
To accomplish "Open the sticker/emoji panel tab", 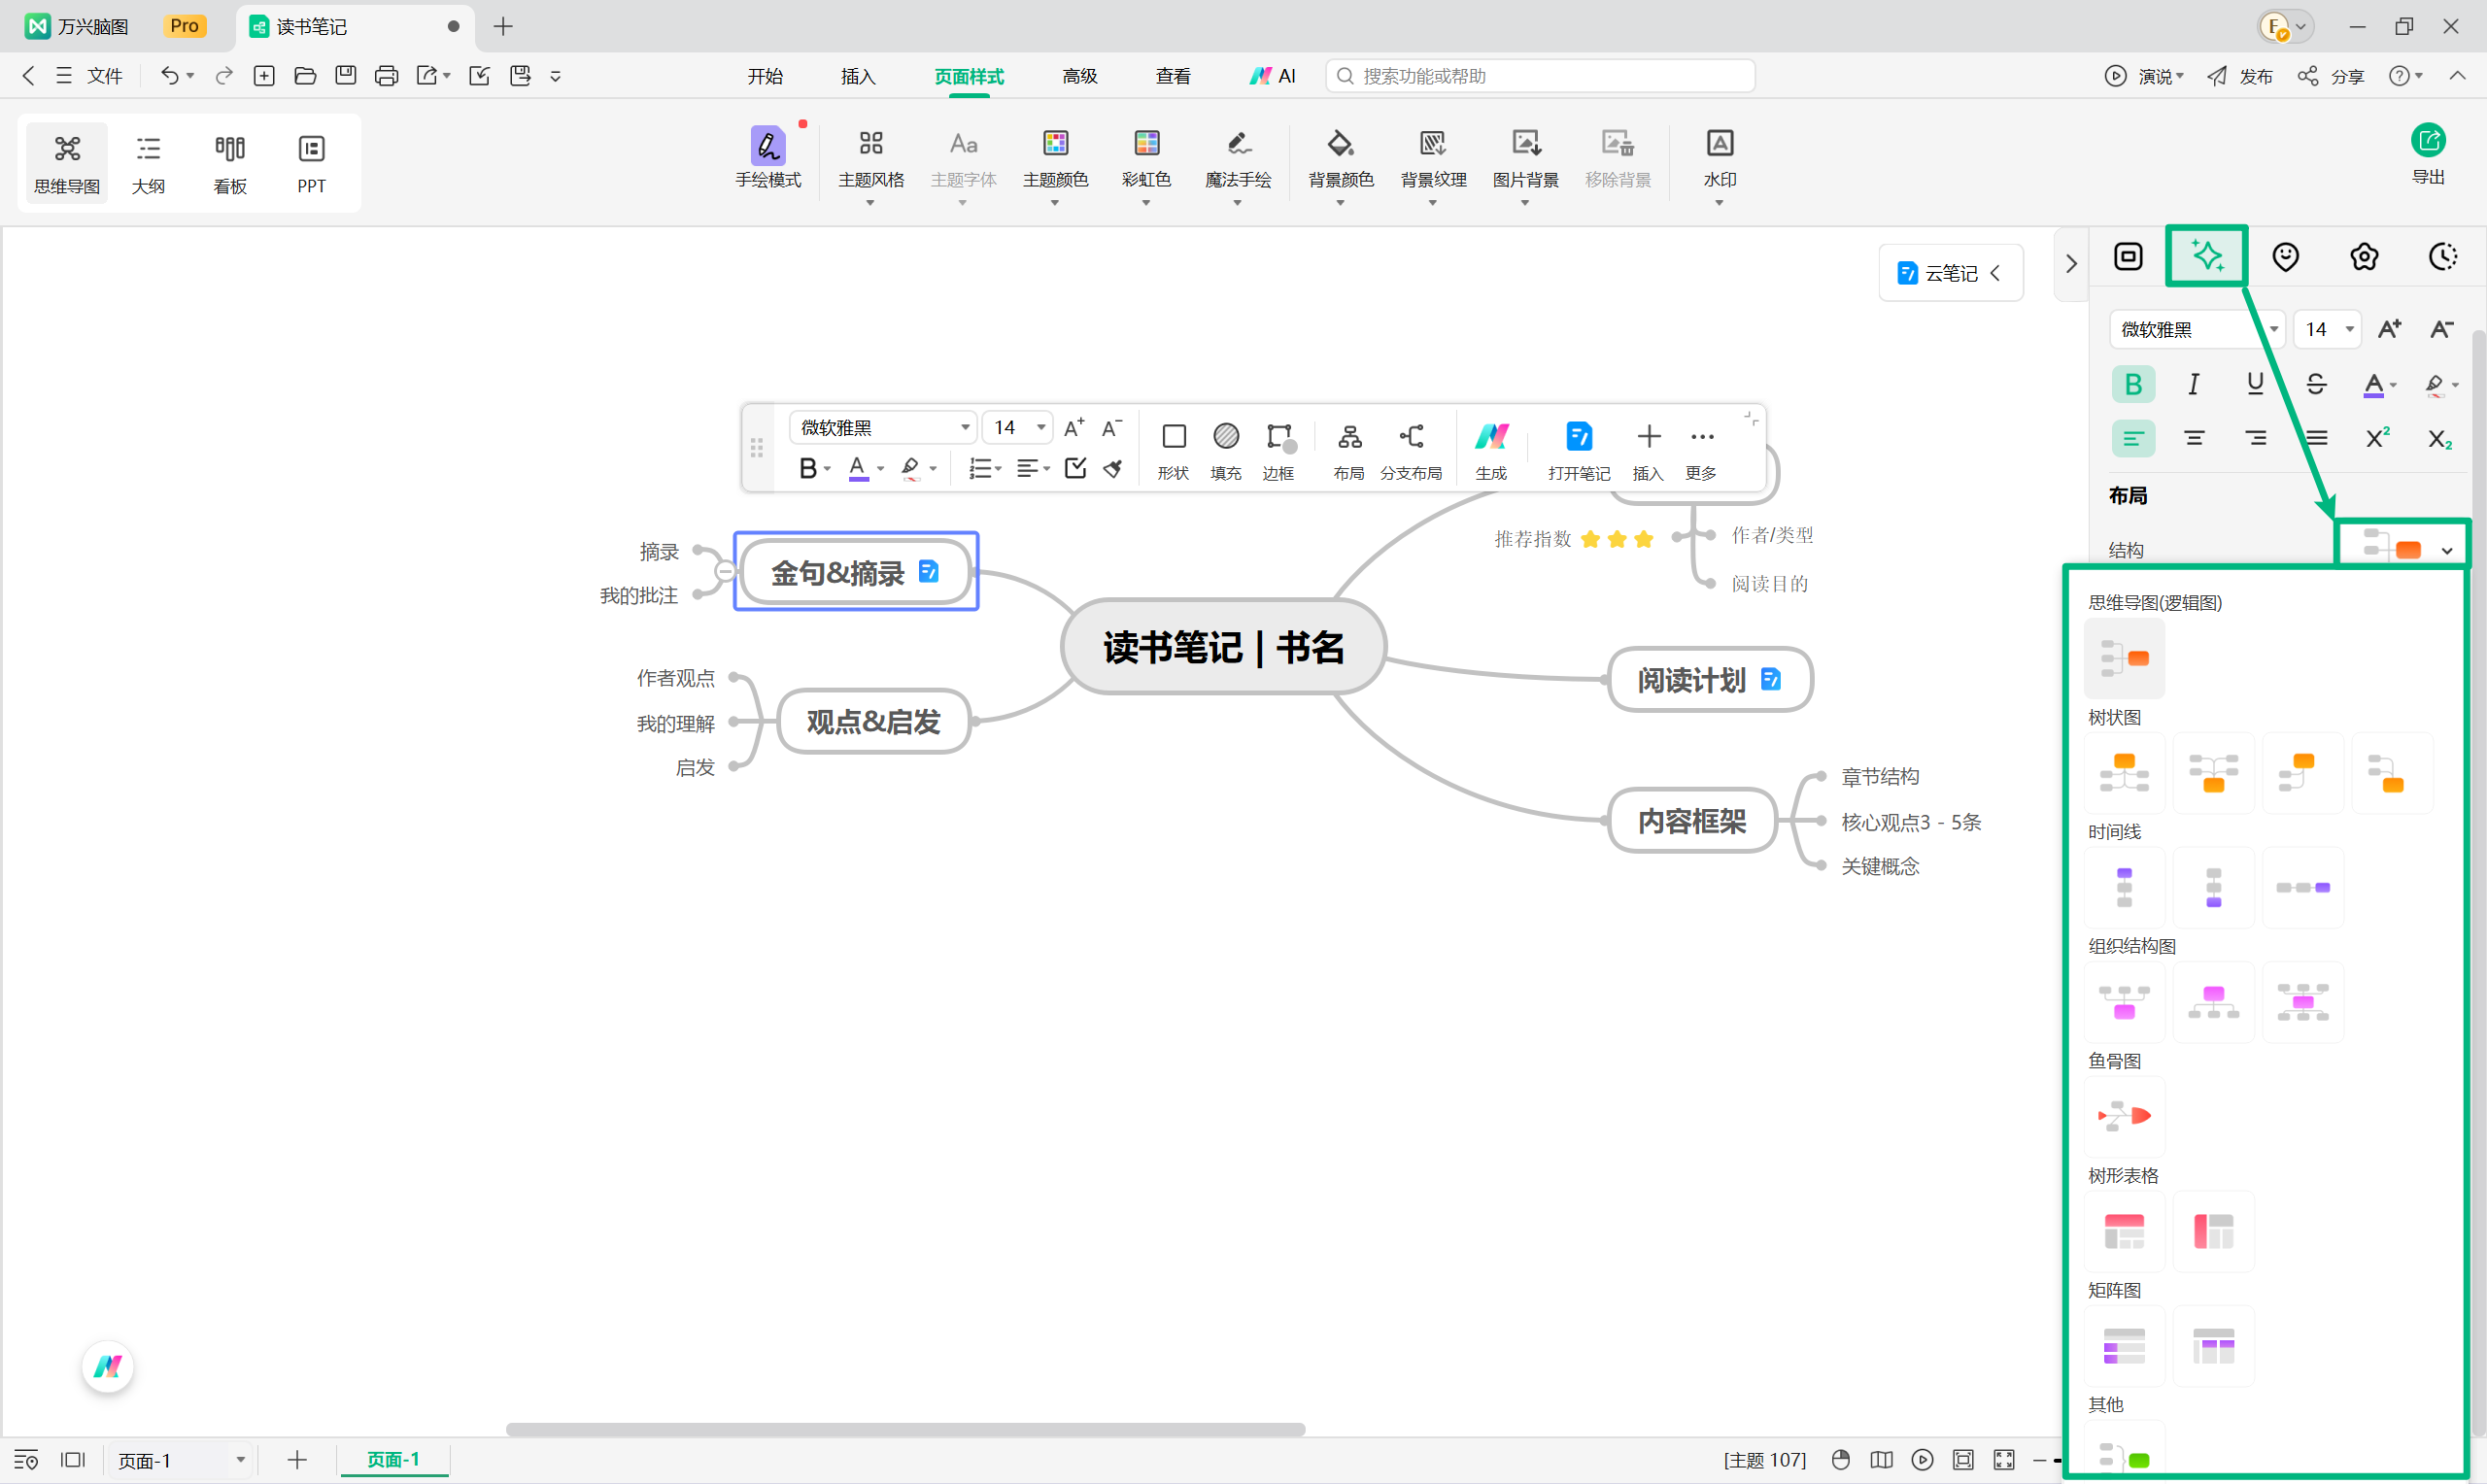I will point(2285,257).
